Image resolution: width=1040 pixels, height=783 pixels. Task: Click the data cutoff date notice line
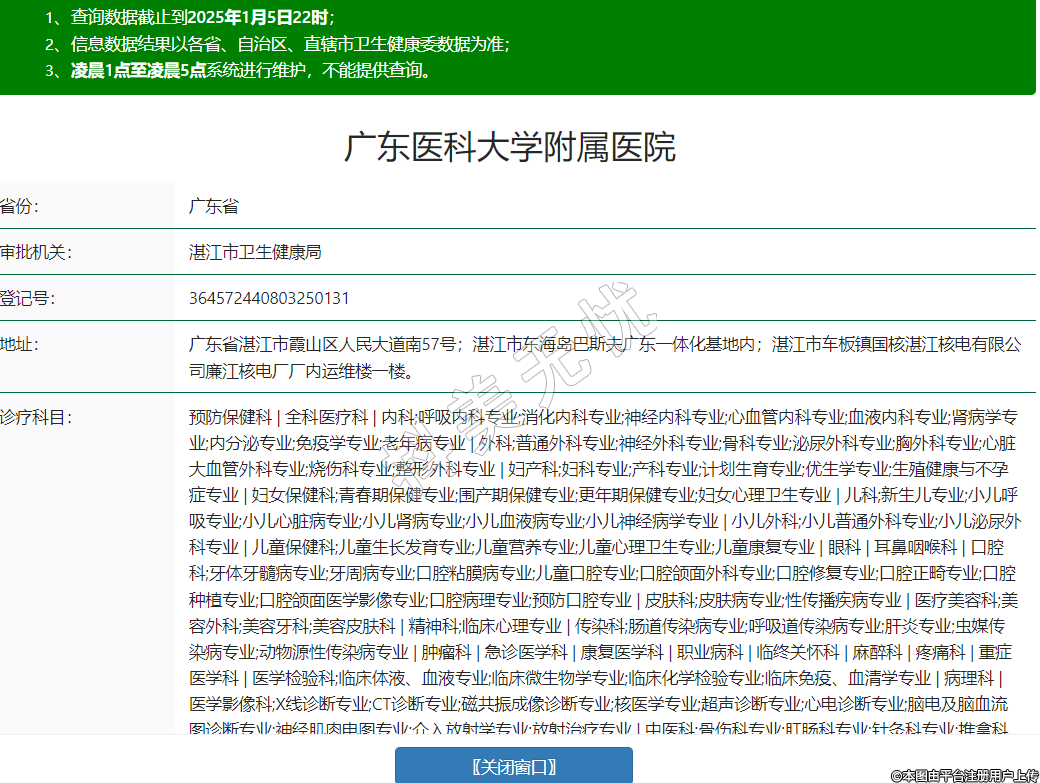tap(190, 17)
